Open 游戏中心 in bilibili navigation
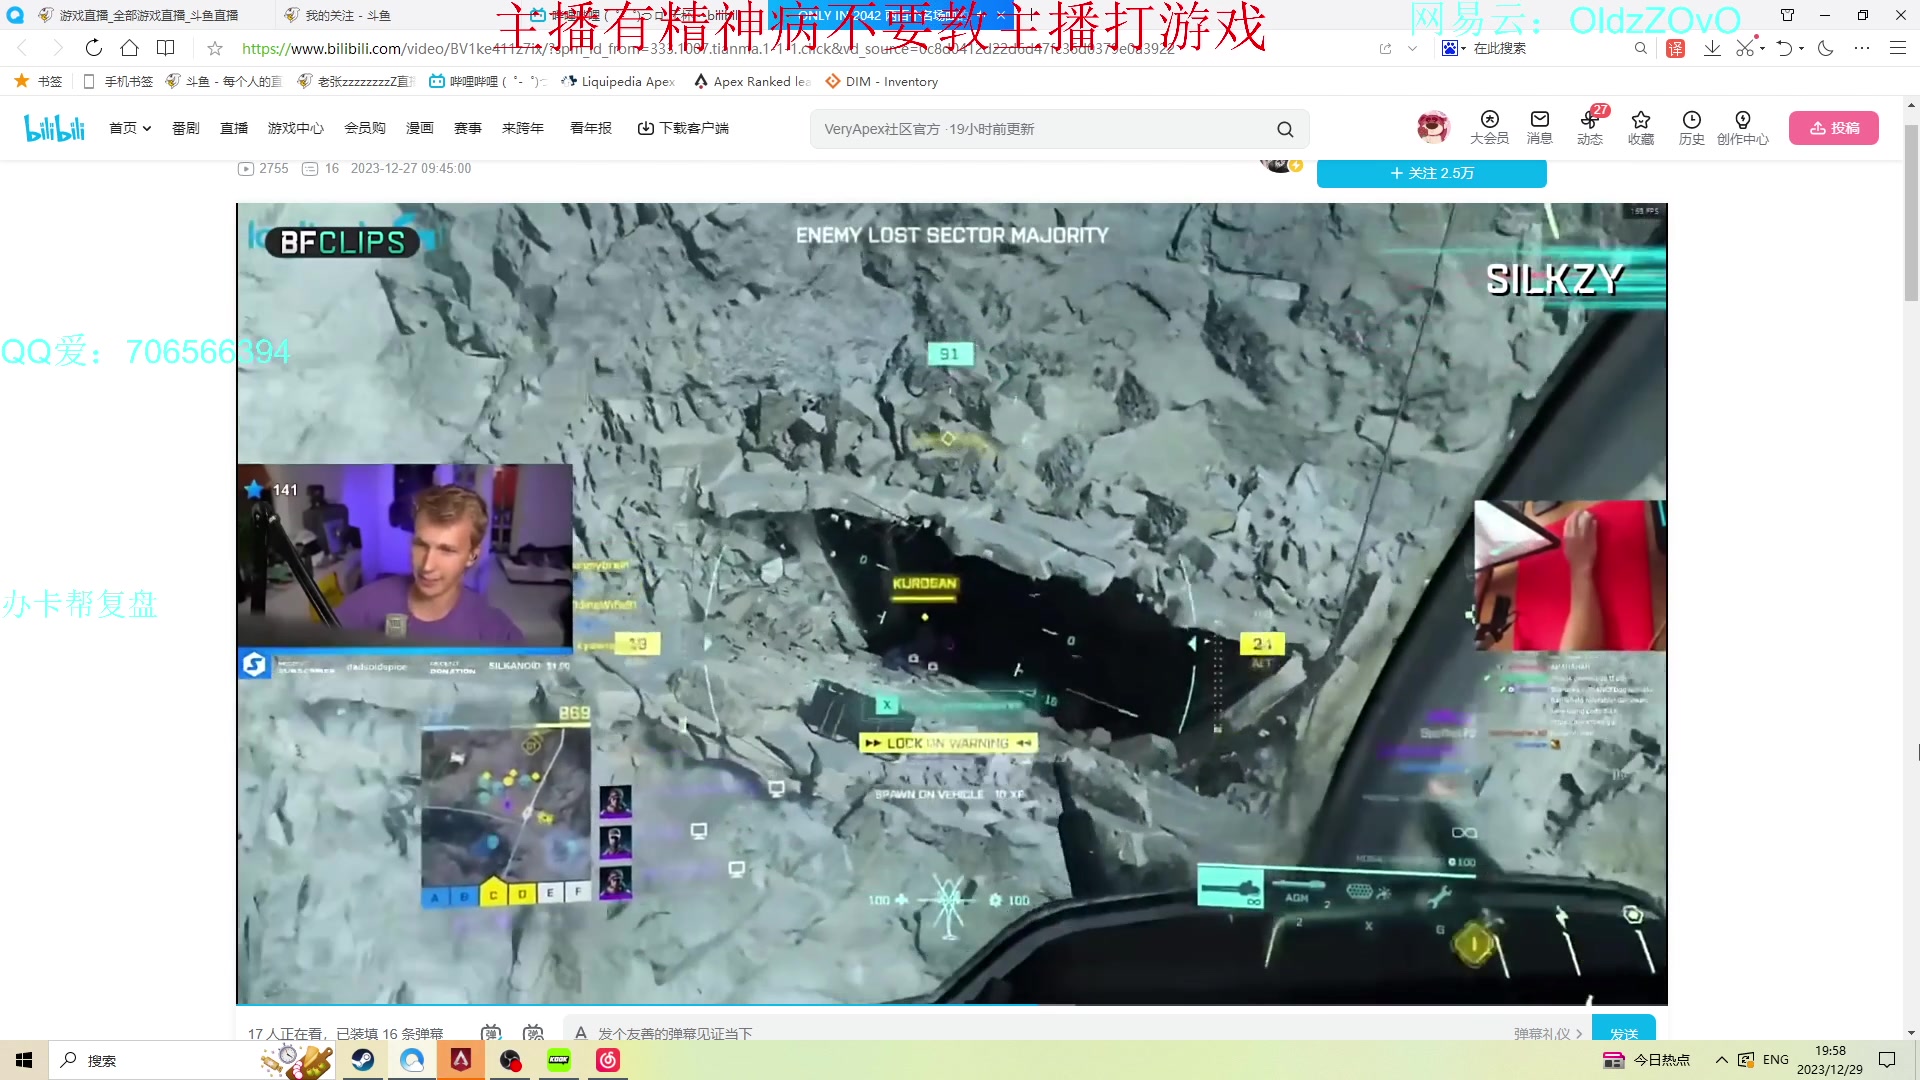The height and width of the screenshot is (1080, 1920). [x=296, y=128]
